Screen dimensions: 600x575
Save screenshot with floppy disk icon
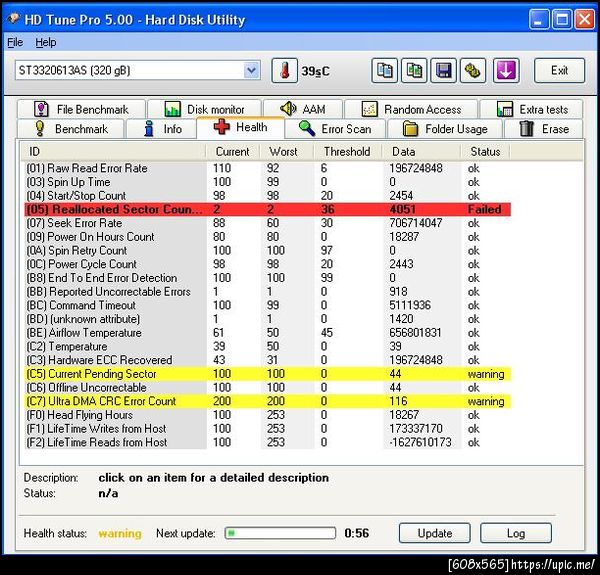click(x=443, y=70)
